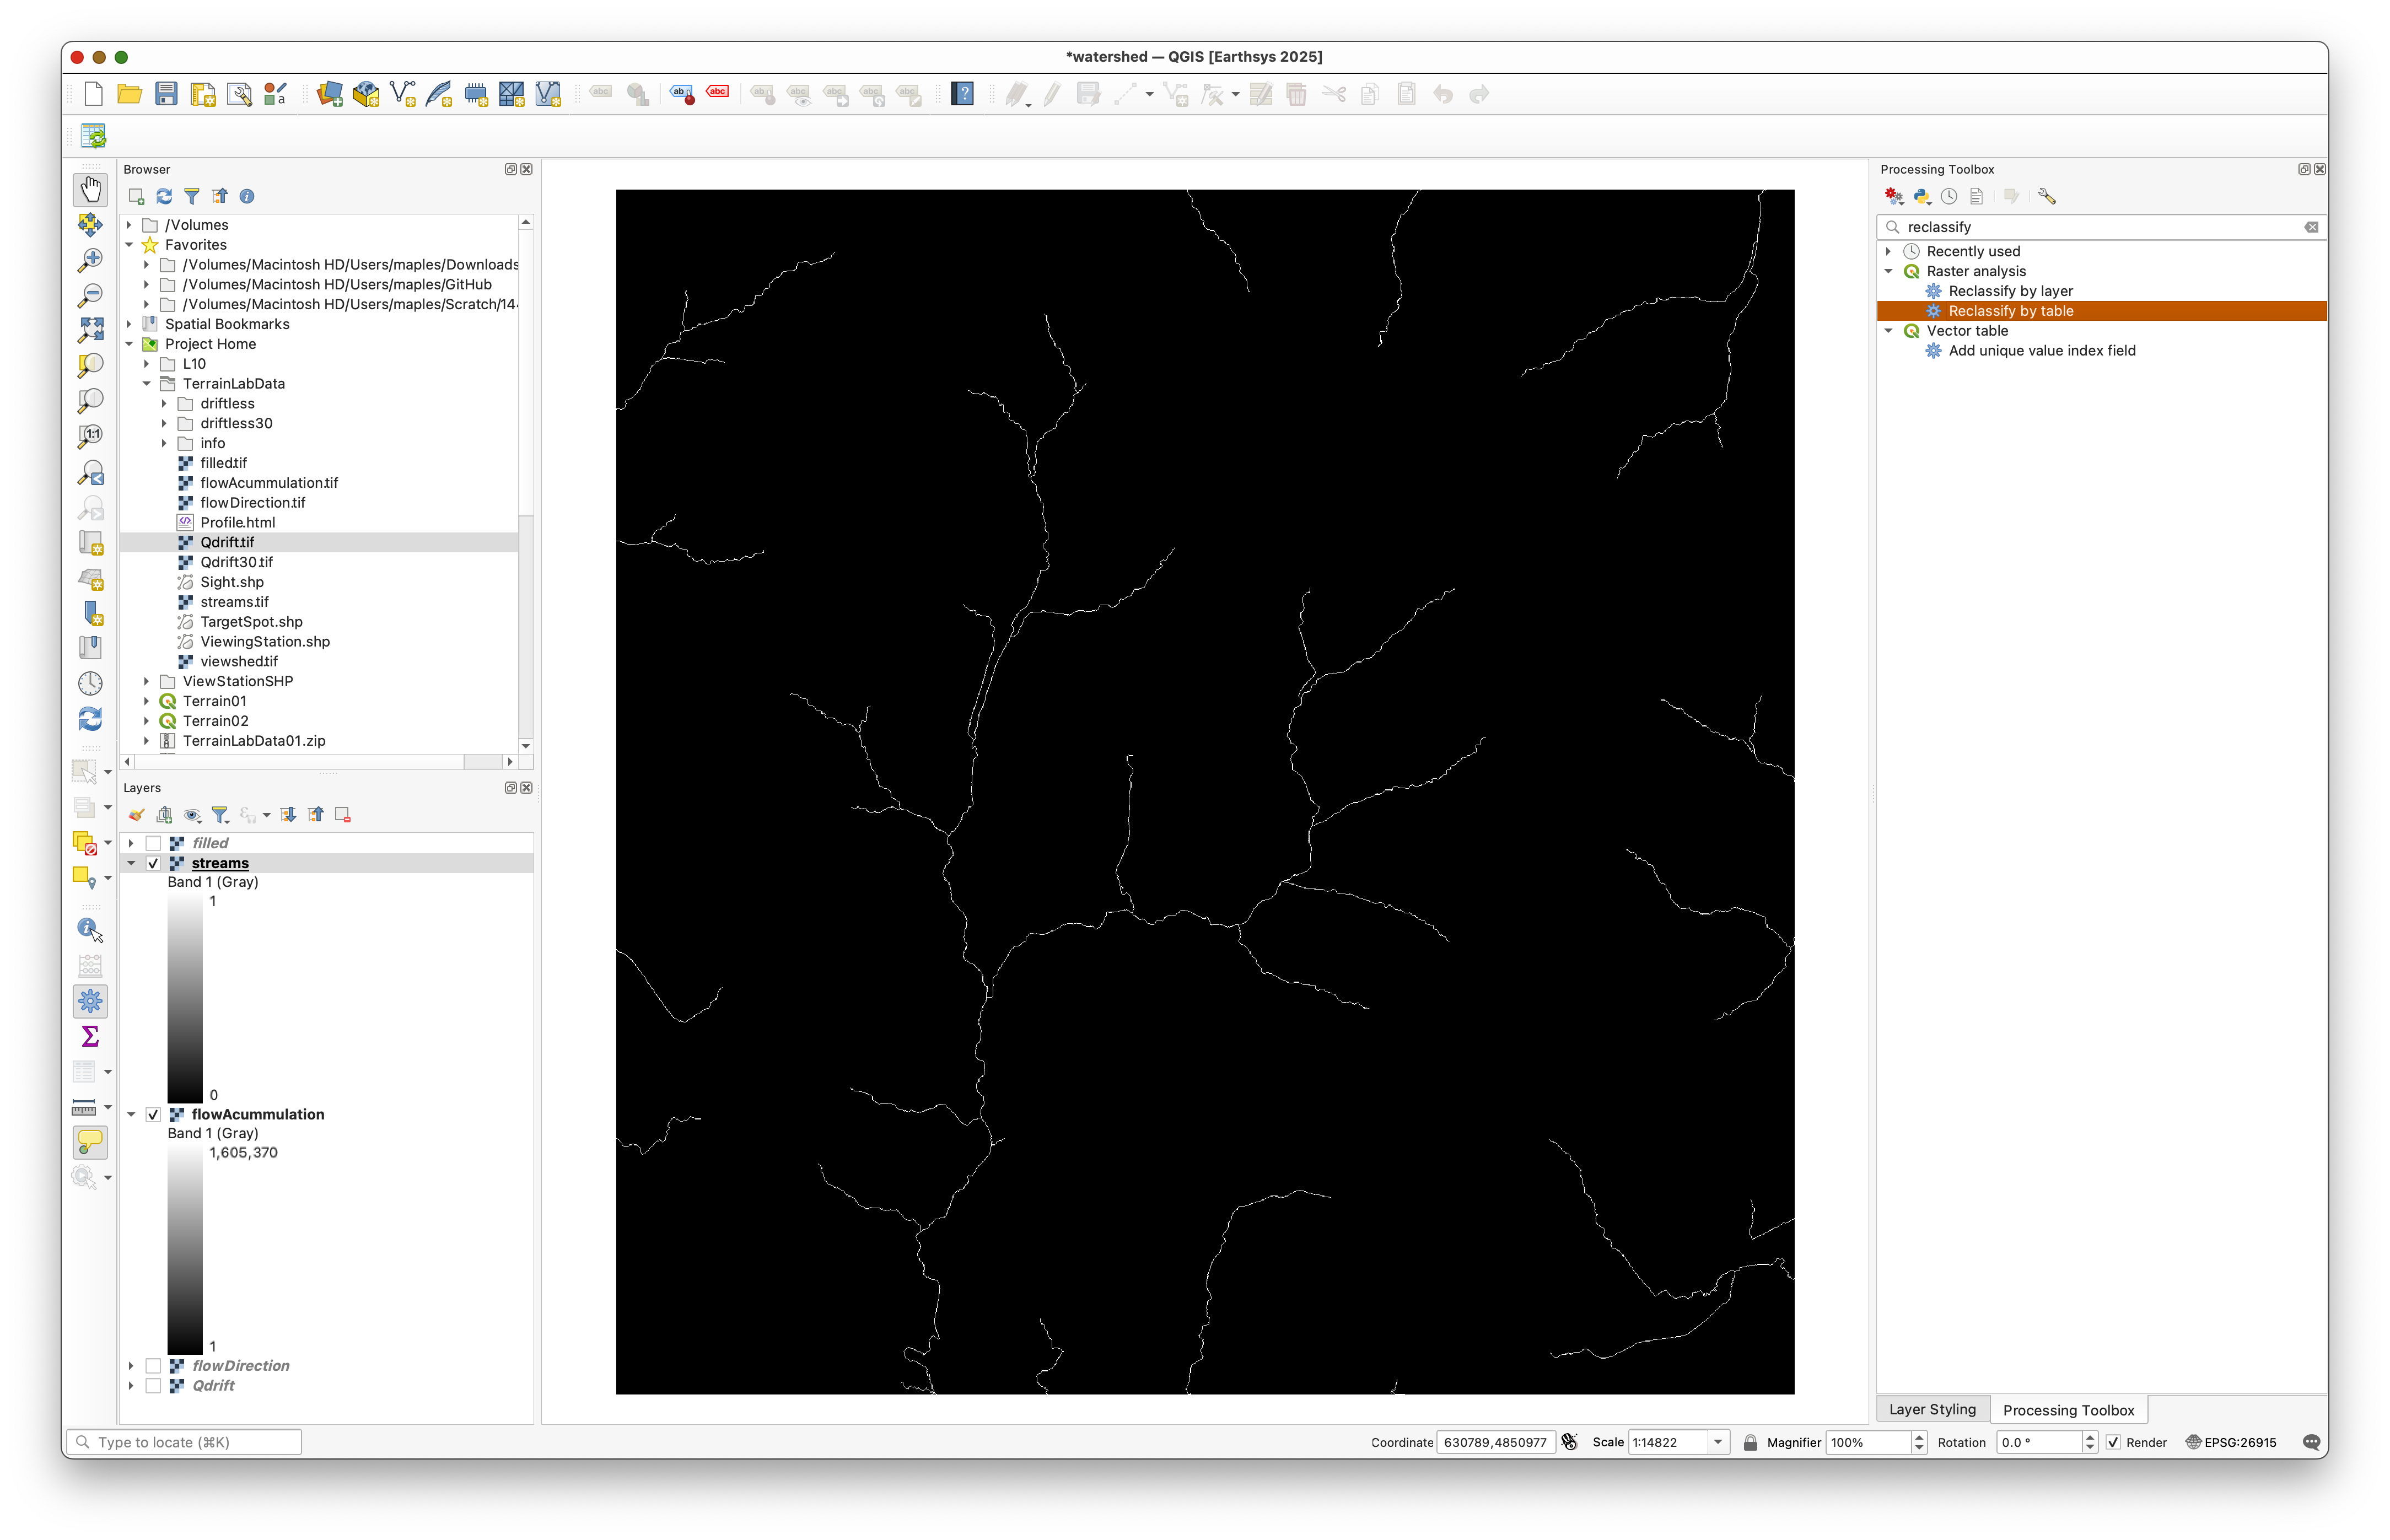Image resolution: width=2390 pixels, height=1540 pixels.
Task: Select Reclassify by layer algorithm
Action: [2010, 291]
